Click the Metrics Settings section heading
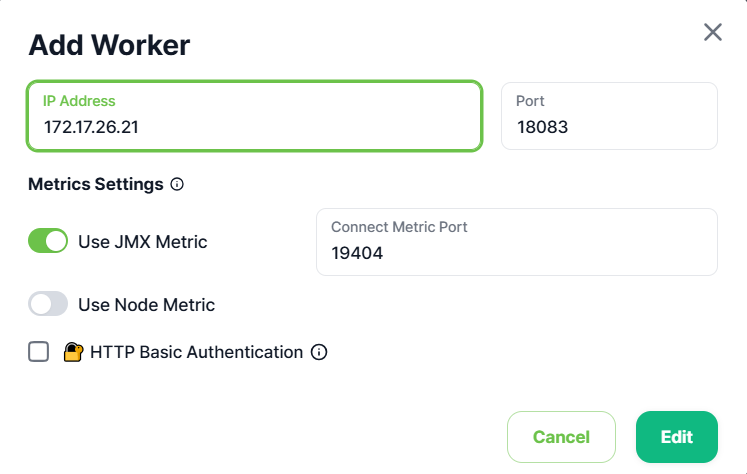The image size is (747, 474). [96, 184]
